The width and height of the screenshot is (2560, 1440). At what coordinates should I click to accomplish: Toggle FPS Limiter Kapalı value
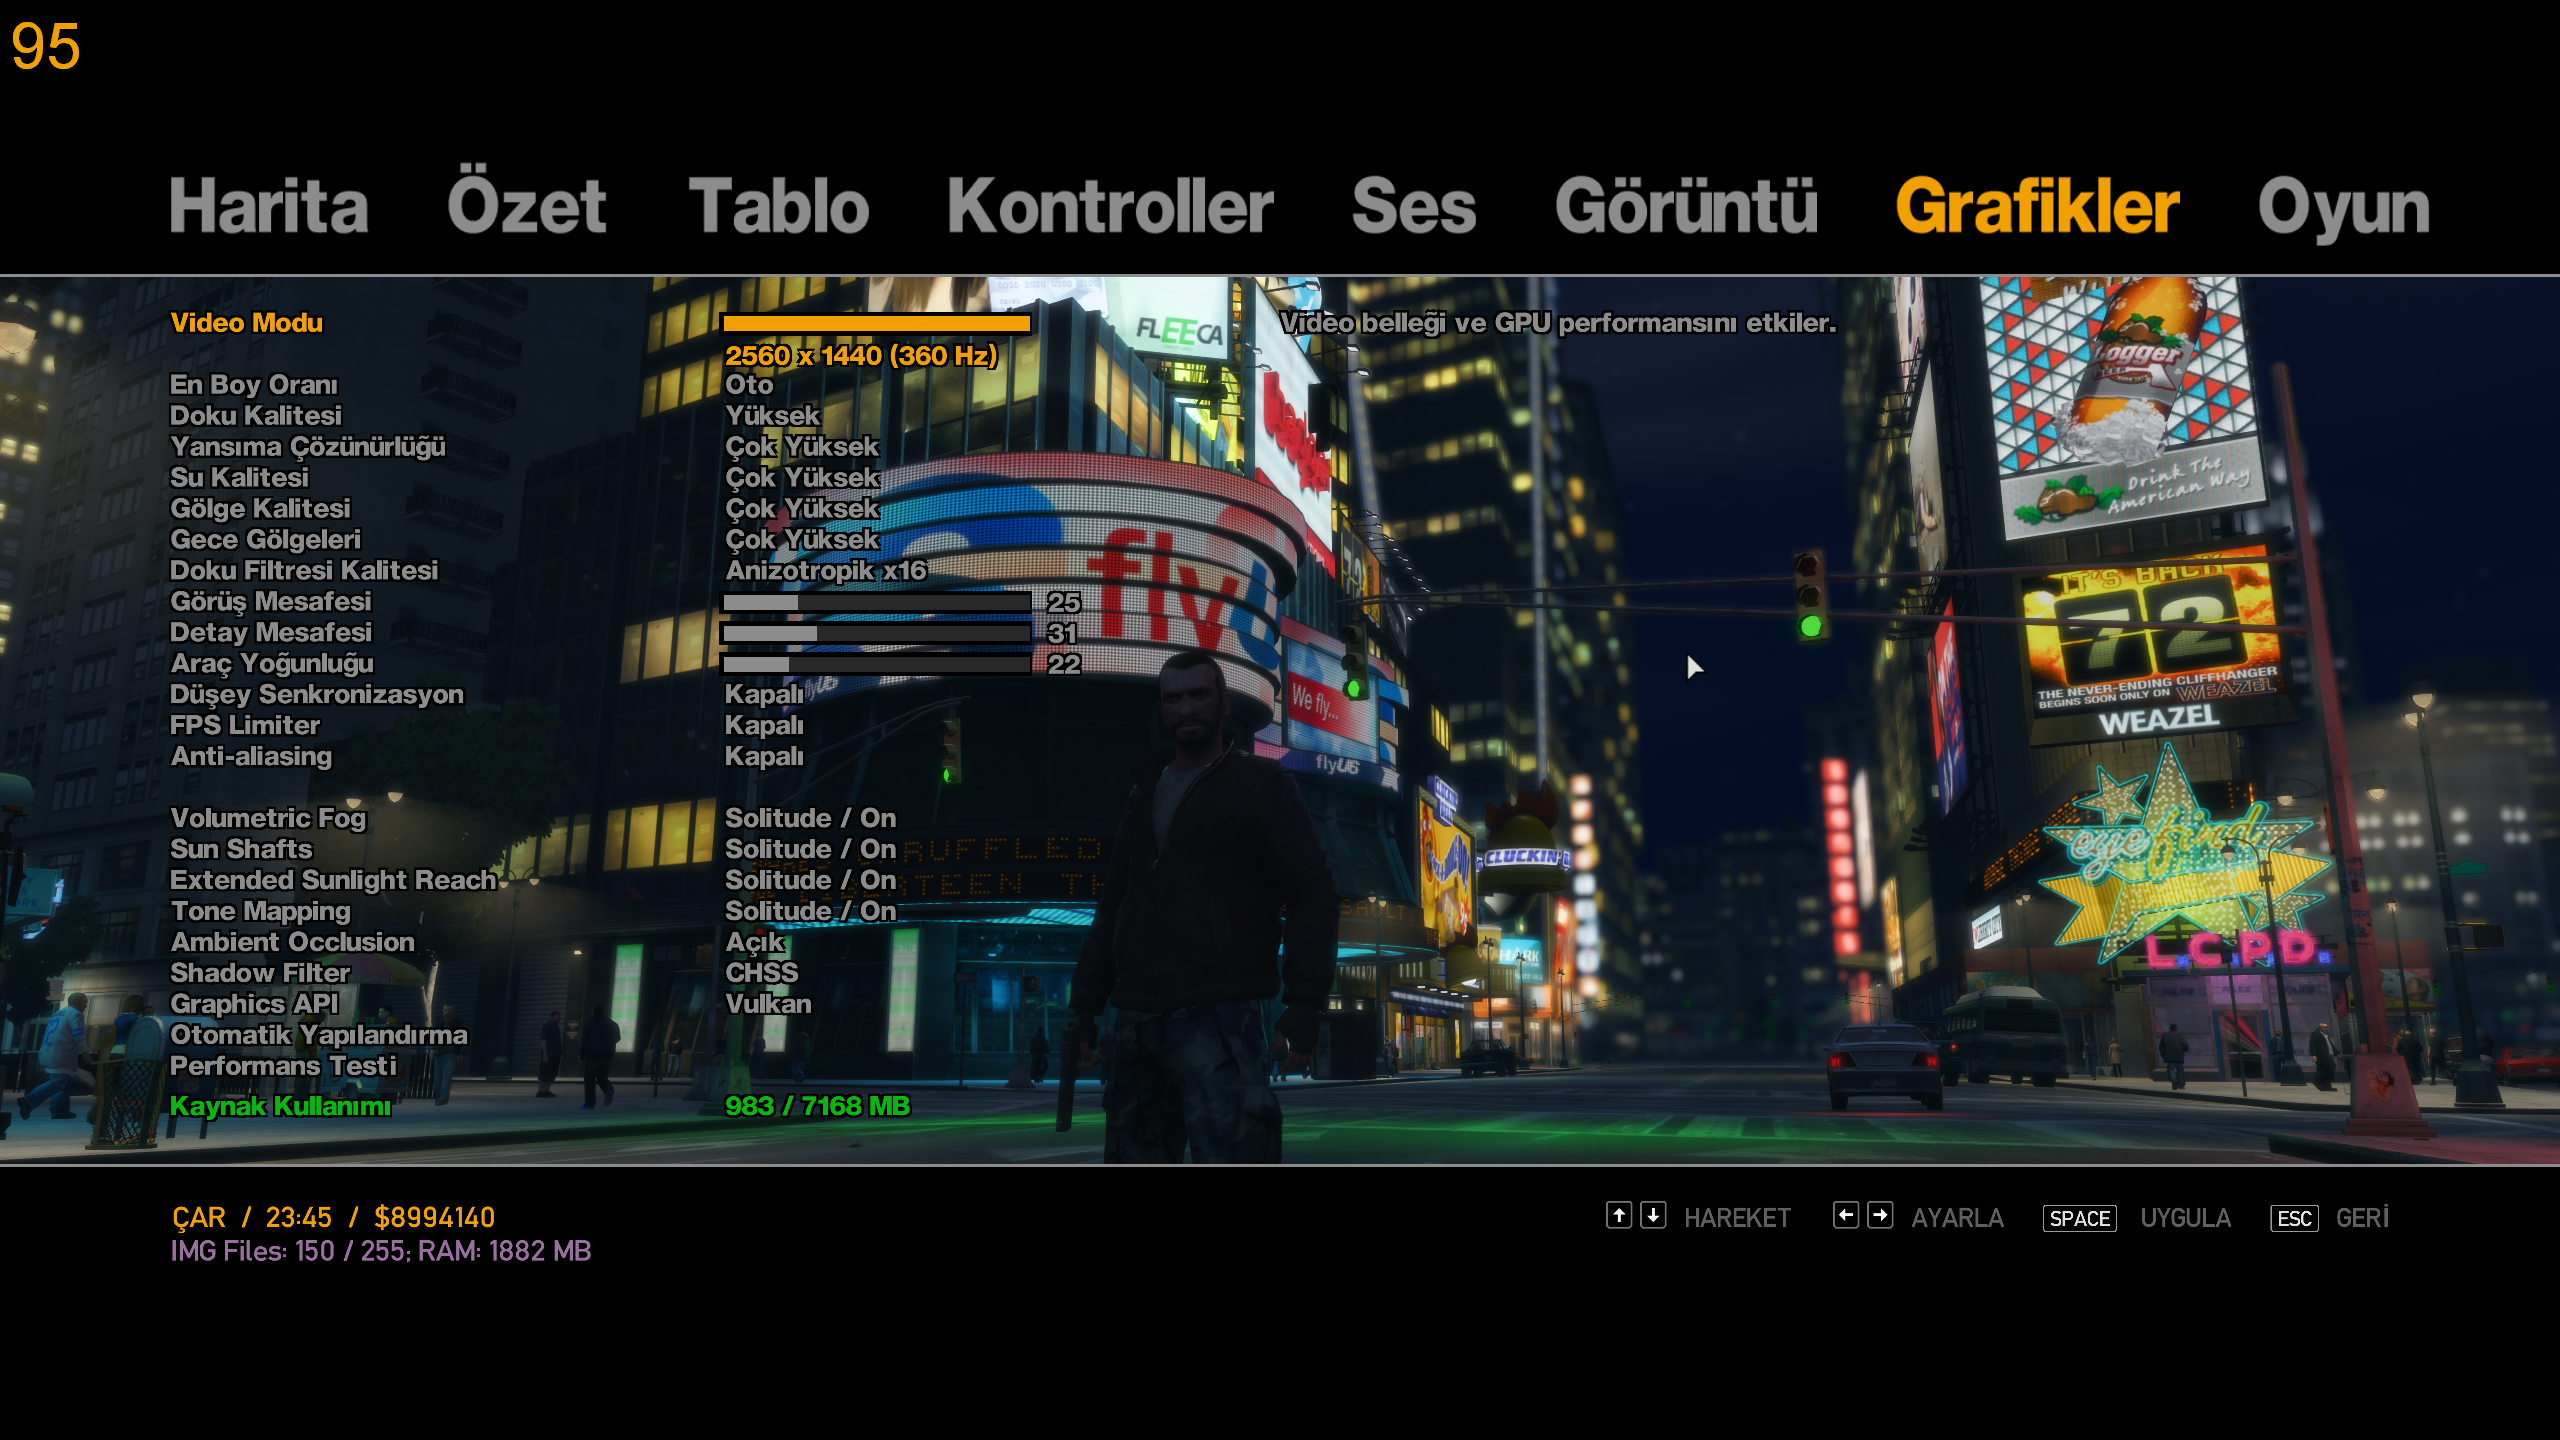pos(764,726)
